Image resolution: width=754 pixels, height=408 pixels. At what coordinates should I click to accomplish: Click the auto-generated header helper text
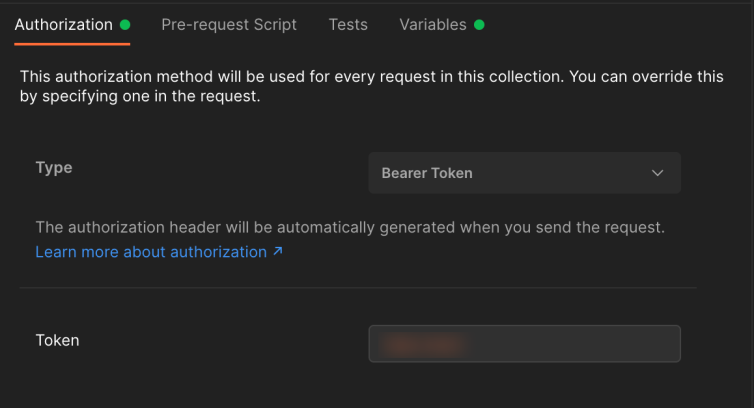(349, 227)
